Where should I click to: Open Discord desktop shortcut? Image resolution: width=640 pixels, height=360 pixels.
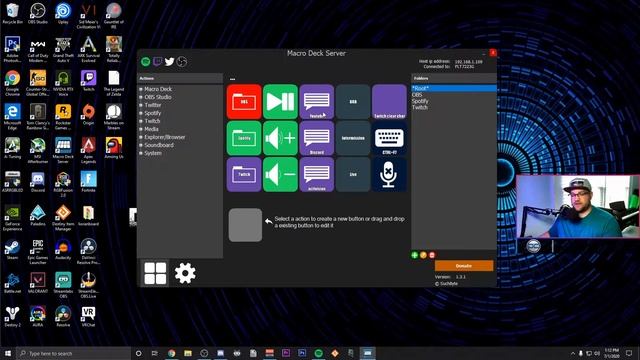38,182
